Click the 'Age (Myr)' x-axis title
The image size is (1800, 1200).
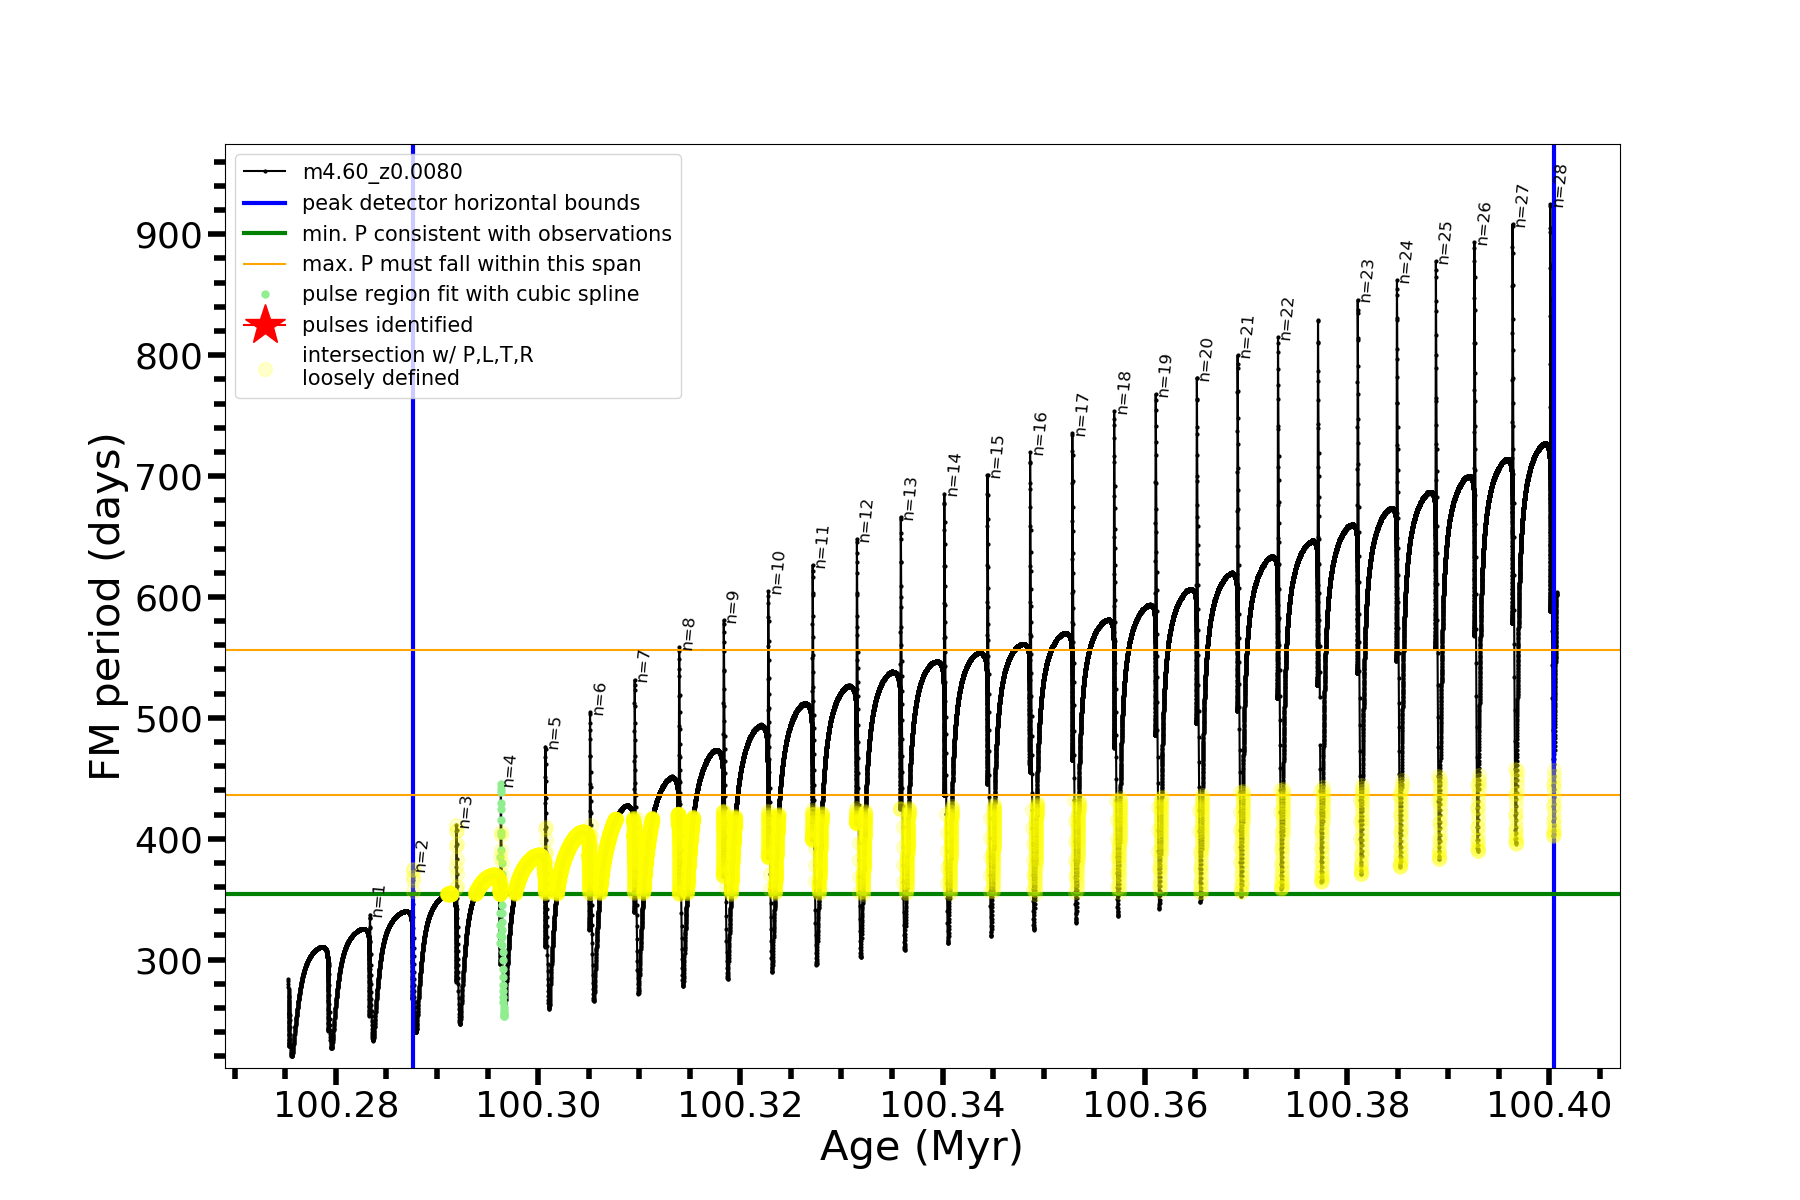click(x=921, y=1147)
